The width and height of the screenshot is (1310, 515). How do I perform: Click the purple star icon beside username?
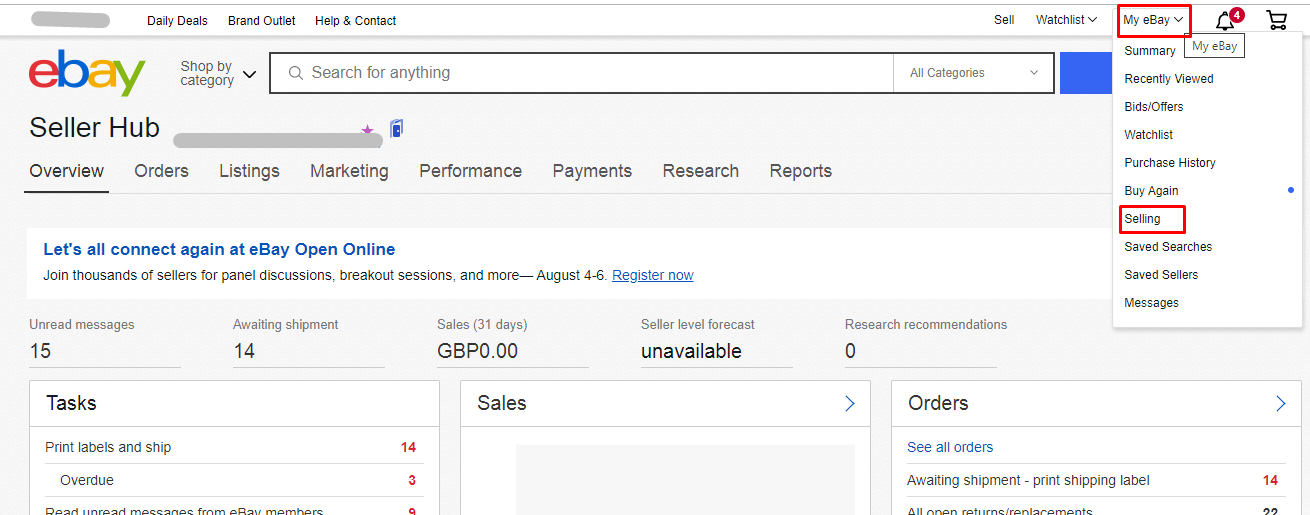pos(367,131)
